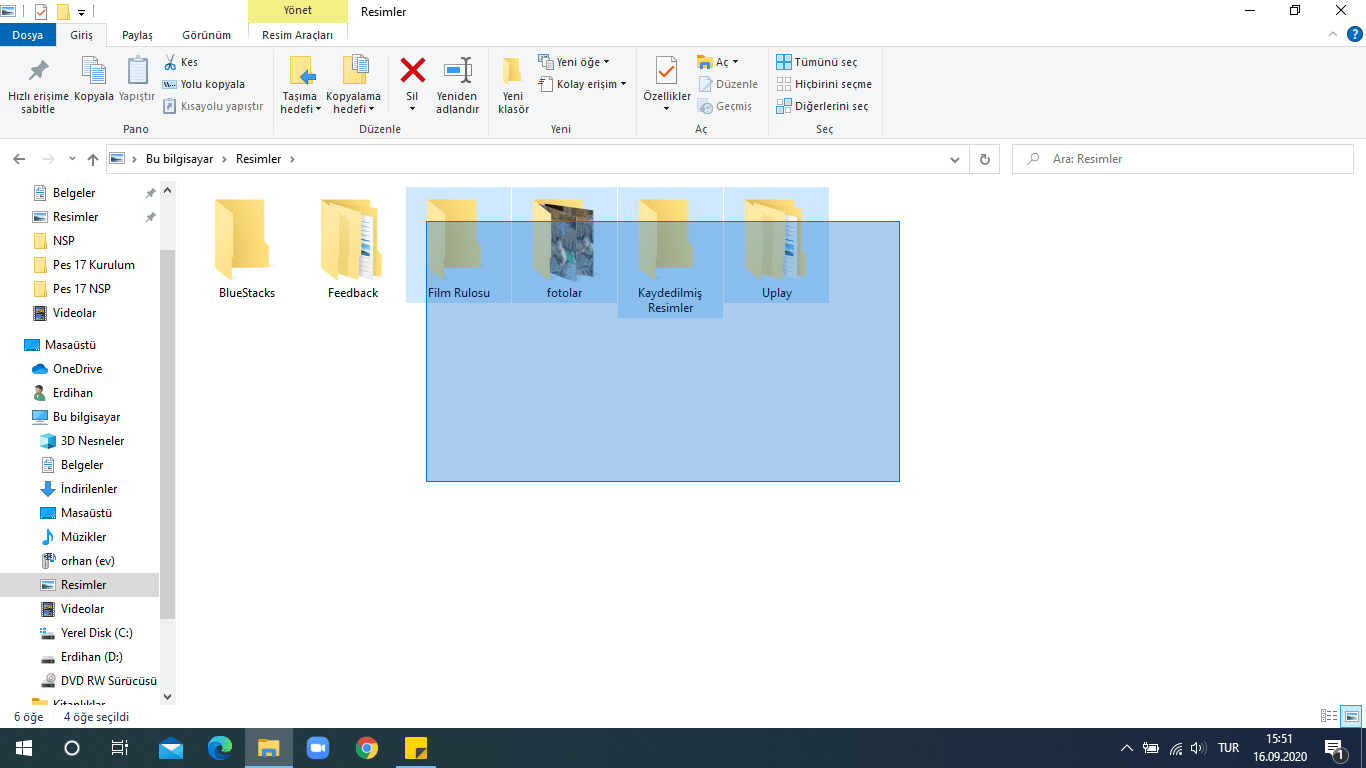The image size is (1366, 768).
Task: Open Özellikler (Properties)
Action: [667, 86]
